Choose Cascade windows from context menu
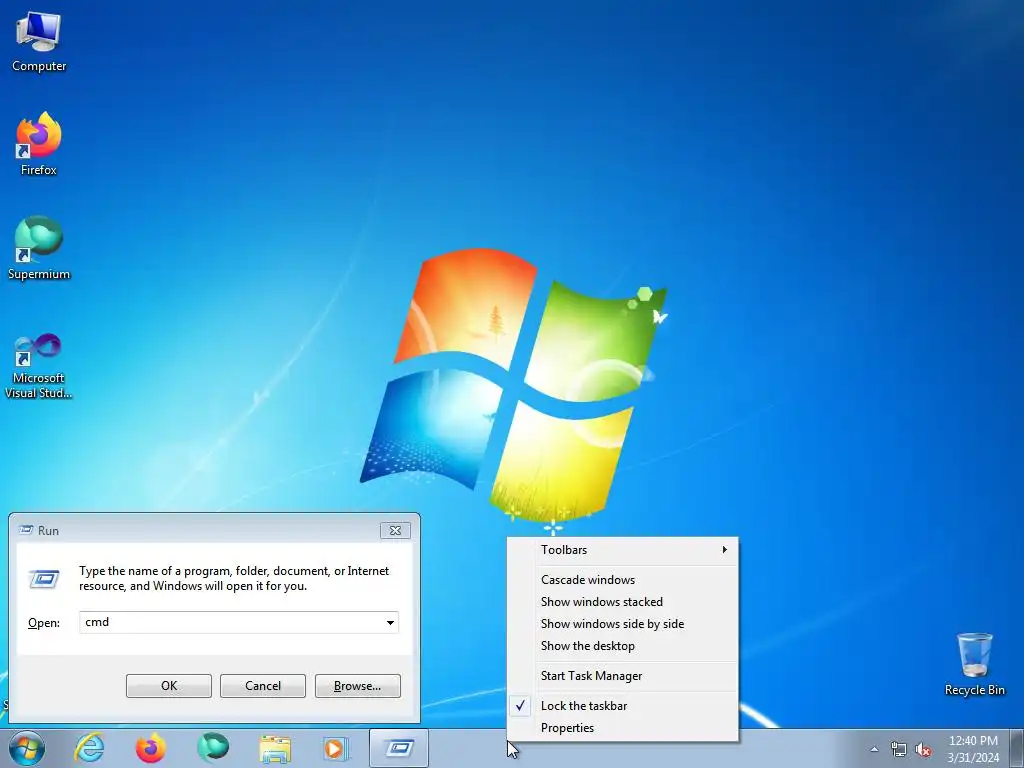 (623, 580)
